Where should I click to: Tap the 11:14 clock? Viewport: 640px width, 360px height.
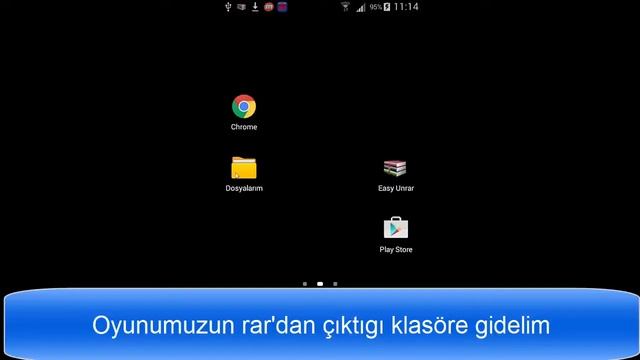(x=406, y=7)
